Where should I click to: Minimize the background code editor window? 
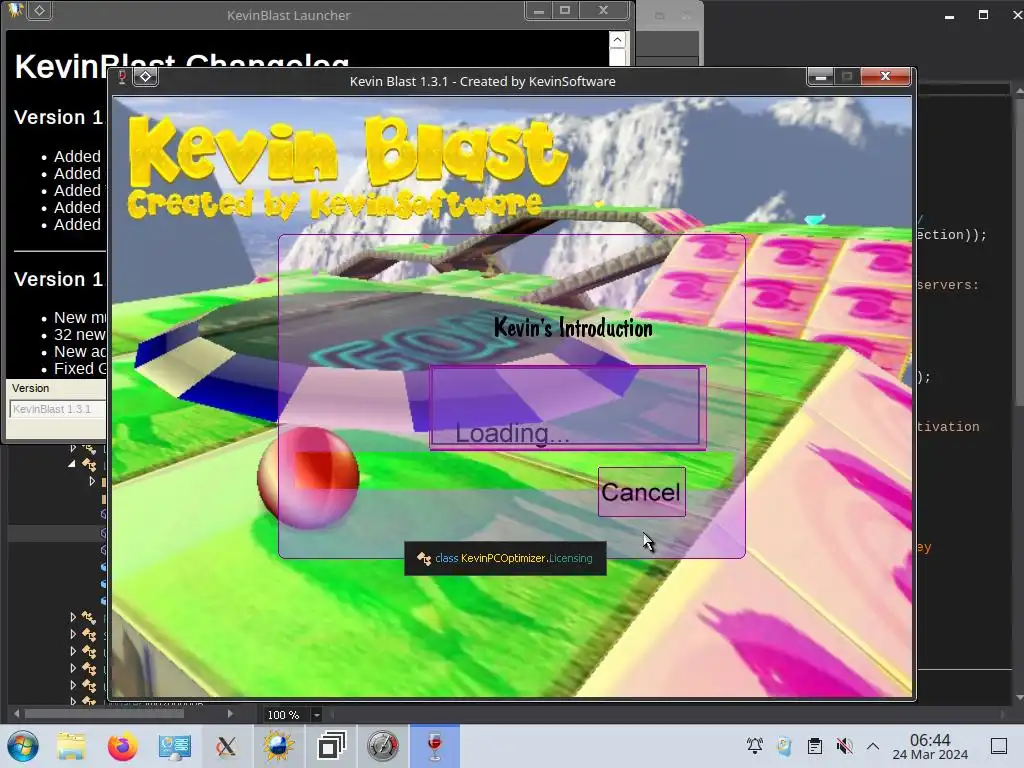point(950,16)
